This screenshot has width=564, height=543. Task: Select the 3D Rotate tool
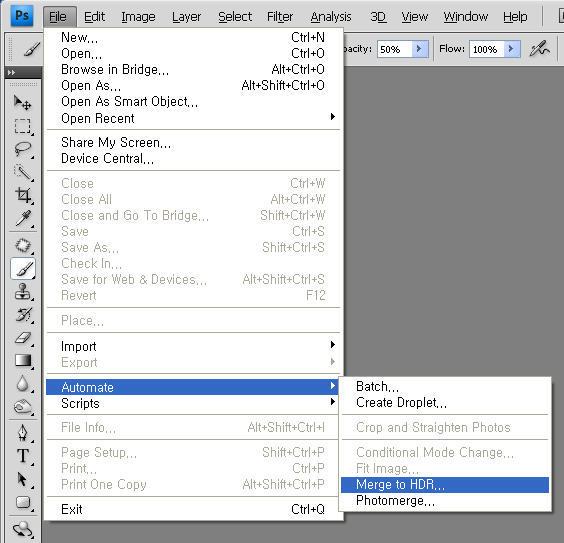[23, 529]
